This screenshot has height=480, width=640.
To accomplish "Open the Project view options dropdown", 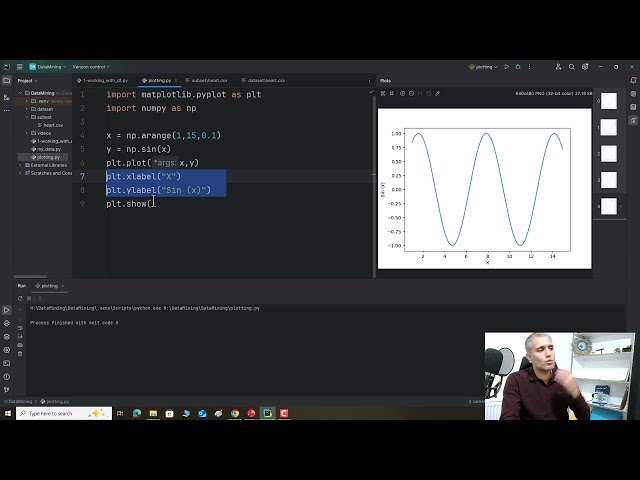I will pos(27,81).
